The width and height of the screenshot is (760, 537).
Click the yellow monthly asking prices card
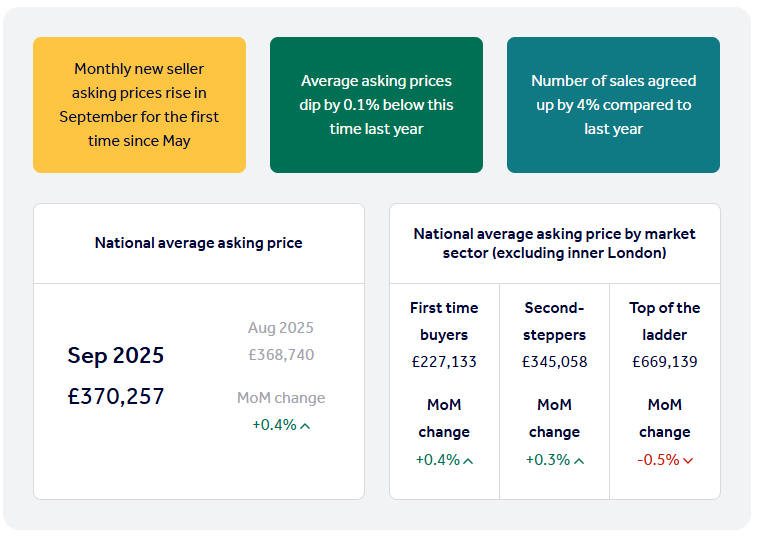pos(139,105)
